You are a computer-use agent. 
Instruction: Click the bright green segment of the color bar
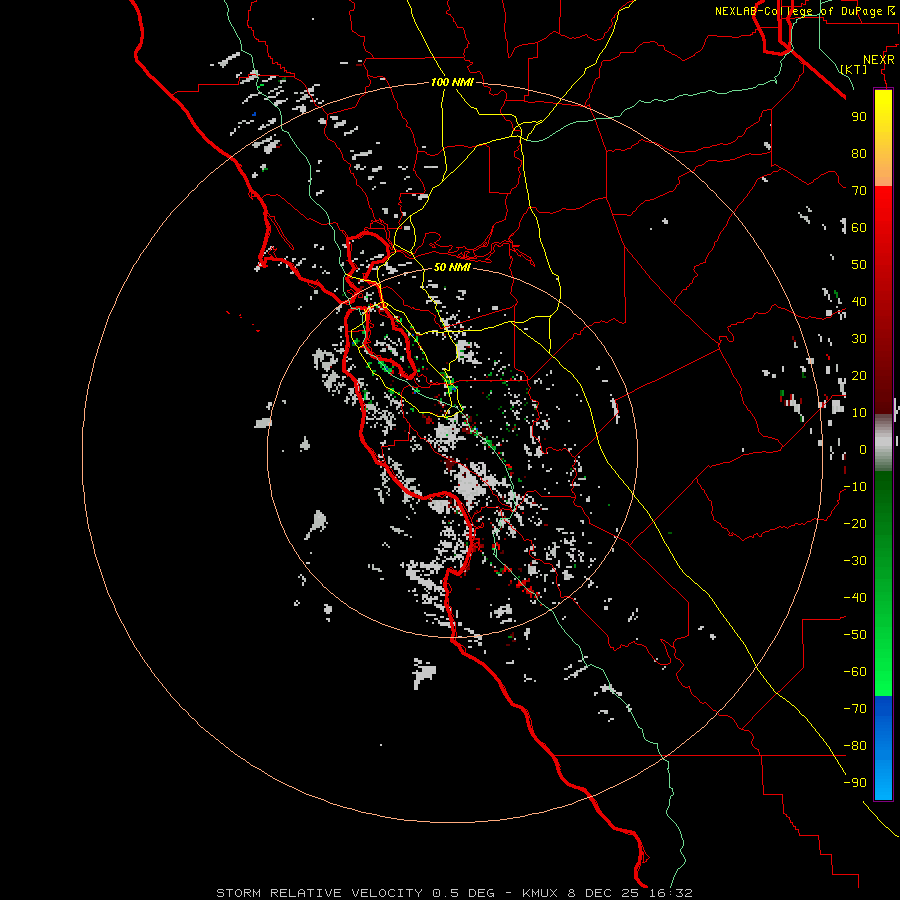click(883, 643)
